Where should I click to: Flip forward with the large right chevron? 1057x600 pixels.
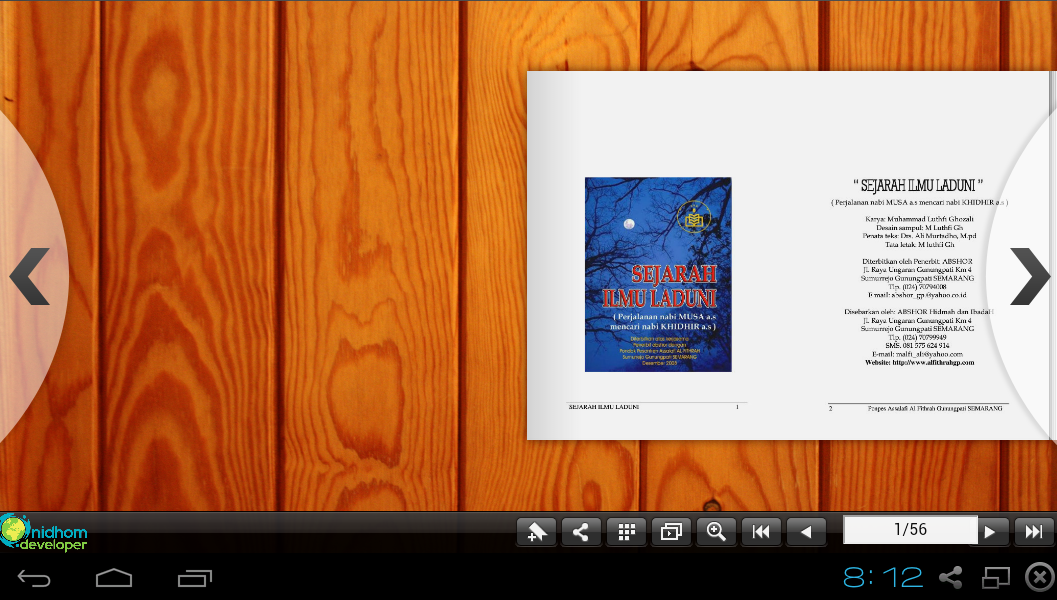(x=1030, y=276)
